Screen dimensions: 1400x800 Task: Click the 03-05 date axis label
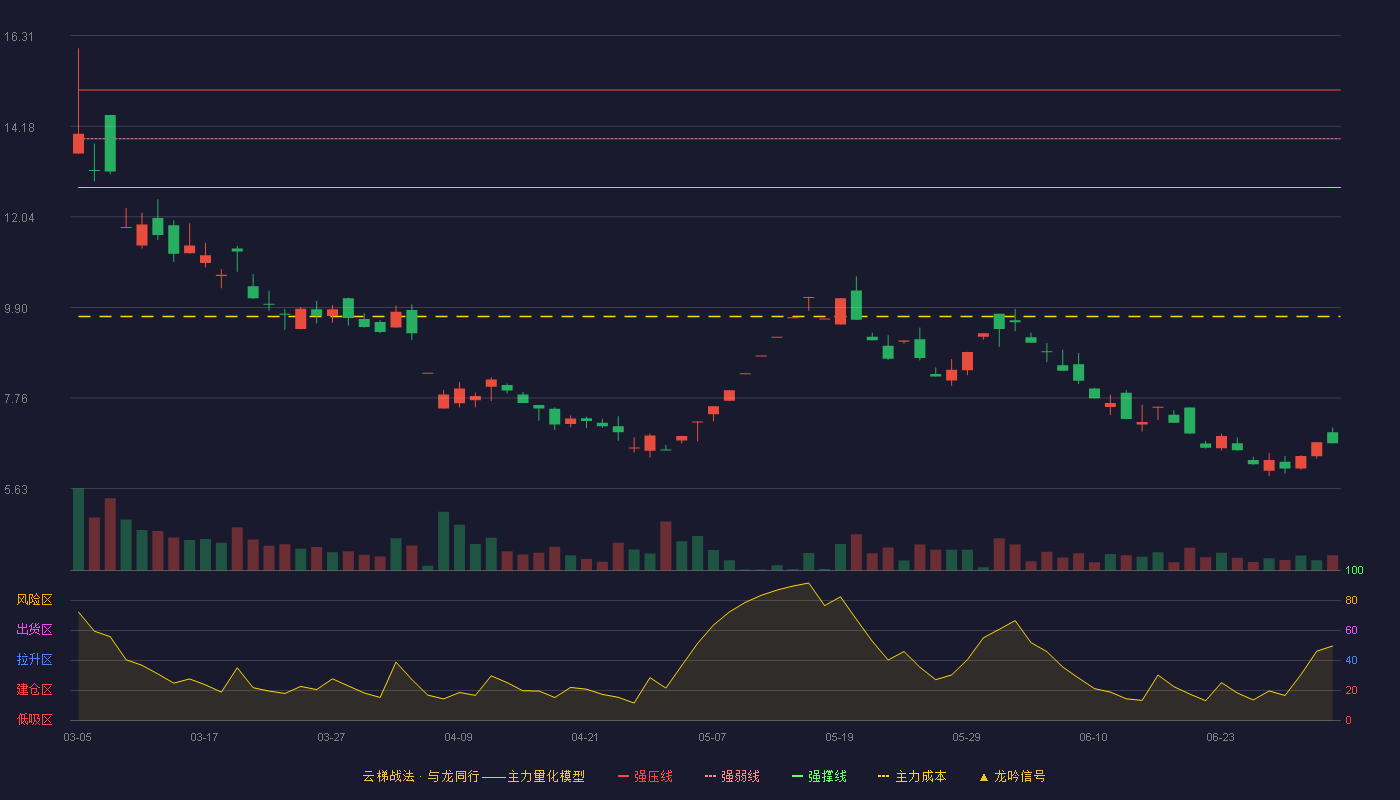pos(78,737)
